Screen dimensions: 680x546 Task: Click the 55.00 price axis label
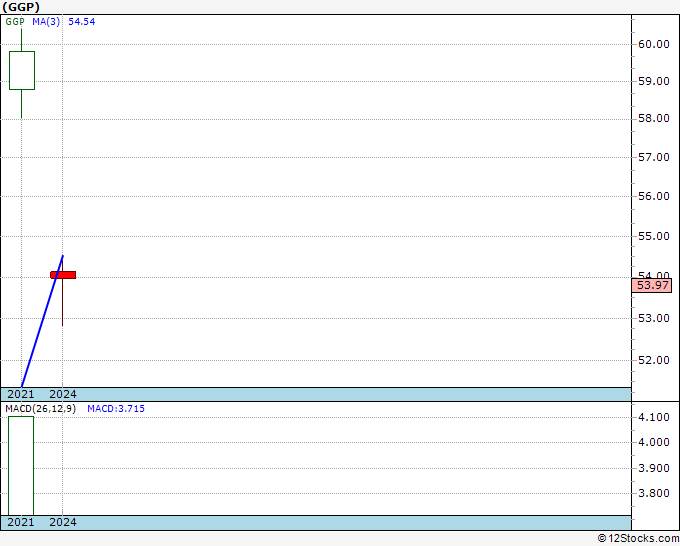tap(654, 236)
